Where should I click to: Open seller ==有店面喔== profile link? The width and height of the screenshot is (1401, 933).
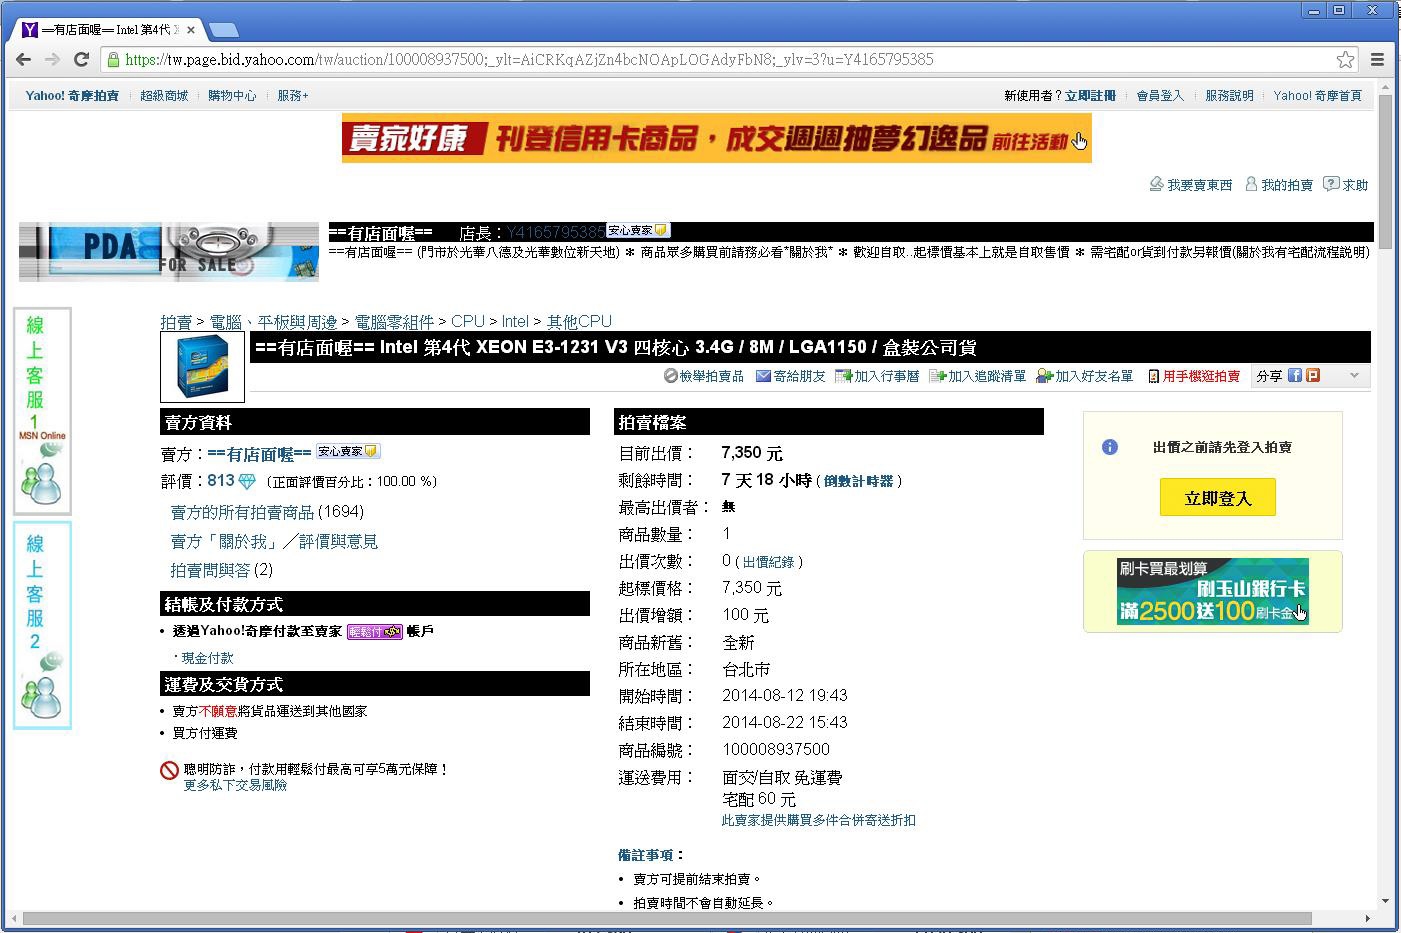260,454
